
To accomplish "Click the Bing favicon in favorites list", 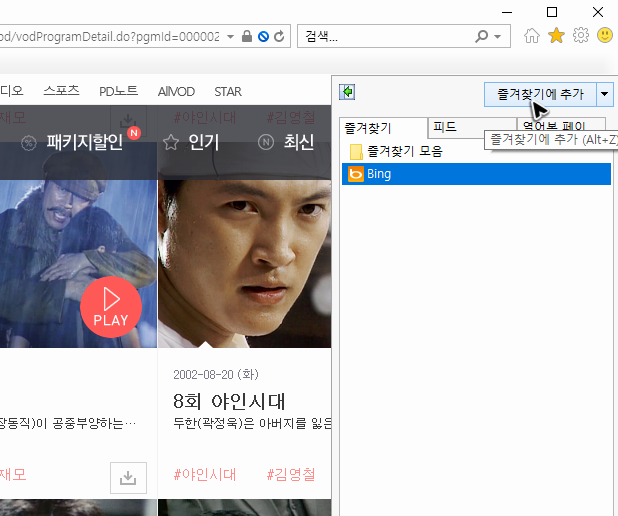I will [x=356, y=174].
